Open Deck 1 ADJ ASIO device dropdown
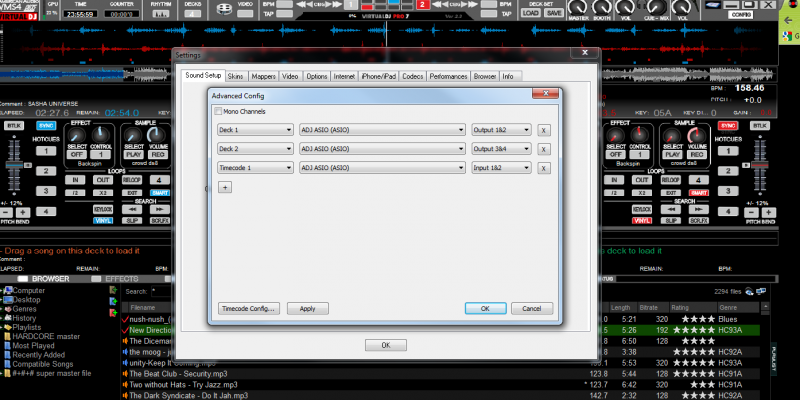The image size is (800, 400). [x=382, y=130]
